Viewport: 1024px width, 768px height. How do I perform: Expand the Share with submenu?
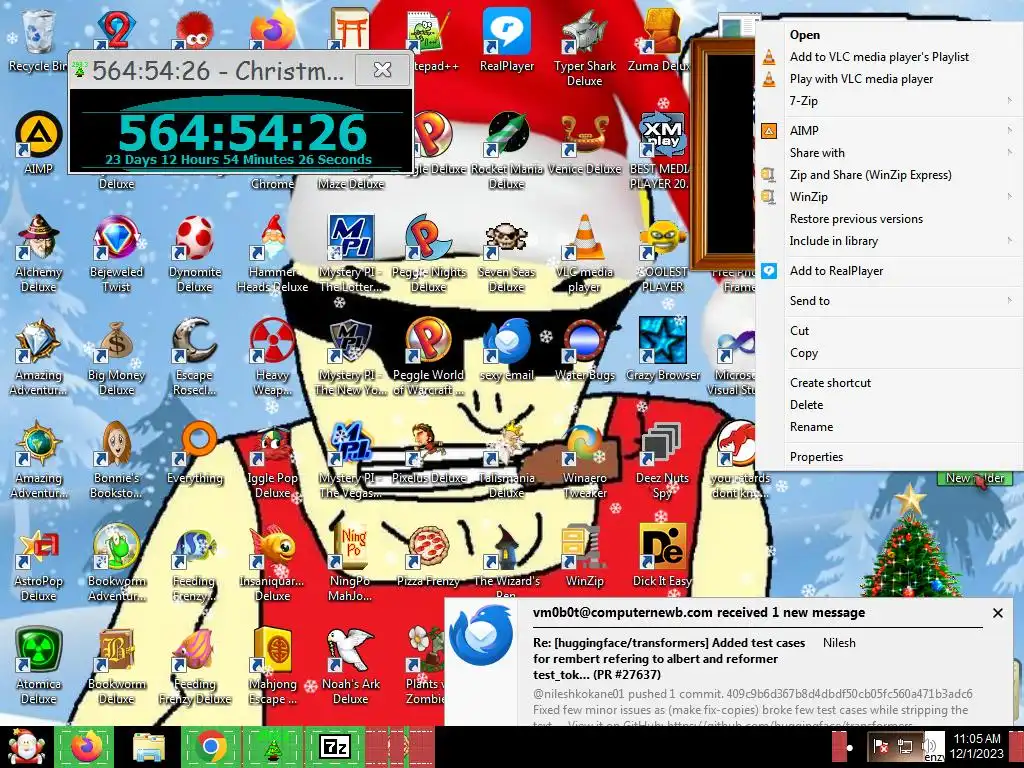[x=889, y=153]
